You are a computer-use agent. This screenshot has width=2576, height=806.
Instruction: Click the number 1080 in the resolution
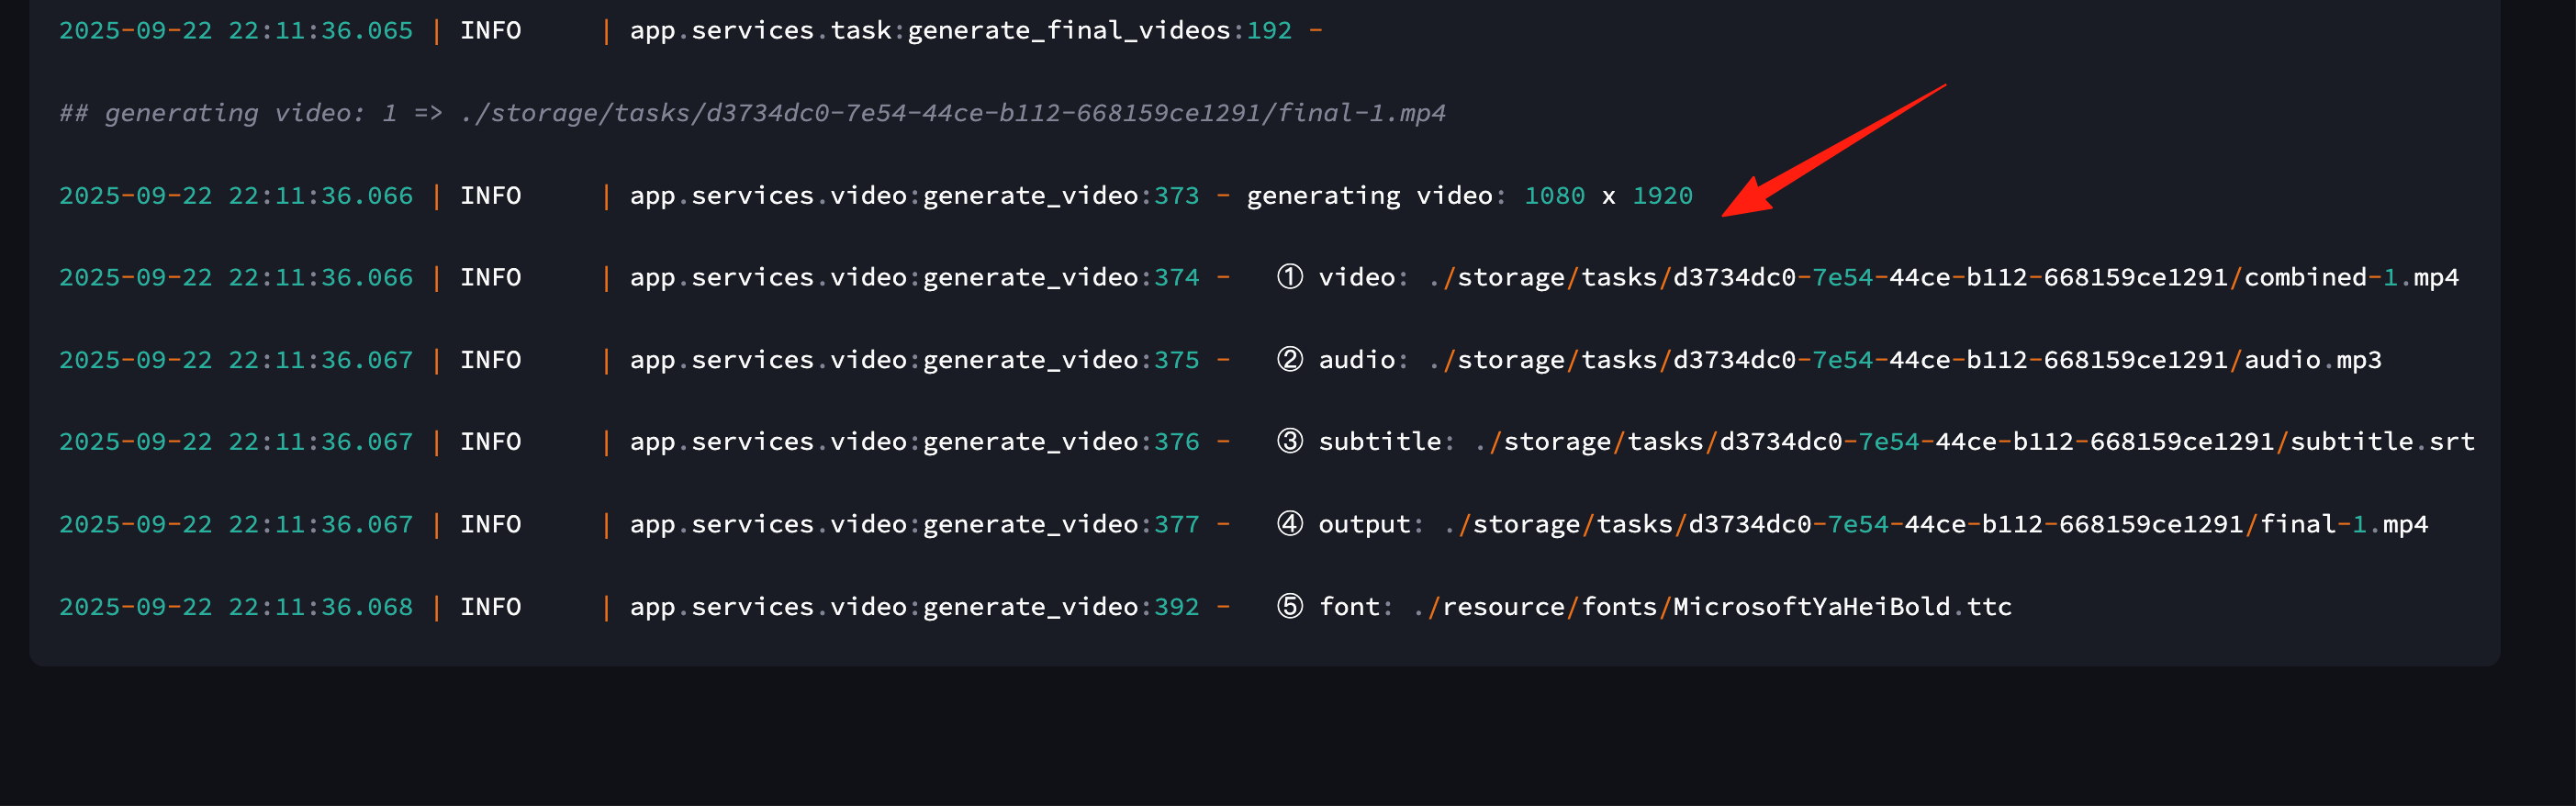[1554, 196]
